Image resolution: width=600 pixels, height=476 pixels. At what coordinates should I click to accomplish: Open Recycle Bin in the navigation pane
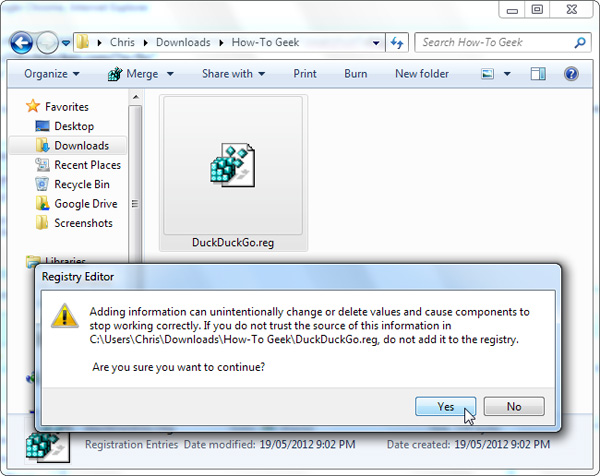pyautogui.click(x=82, y=184)
